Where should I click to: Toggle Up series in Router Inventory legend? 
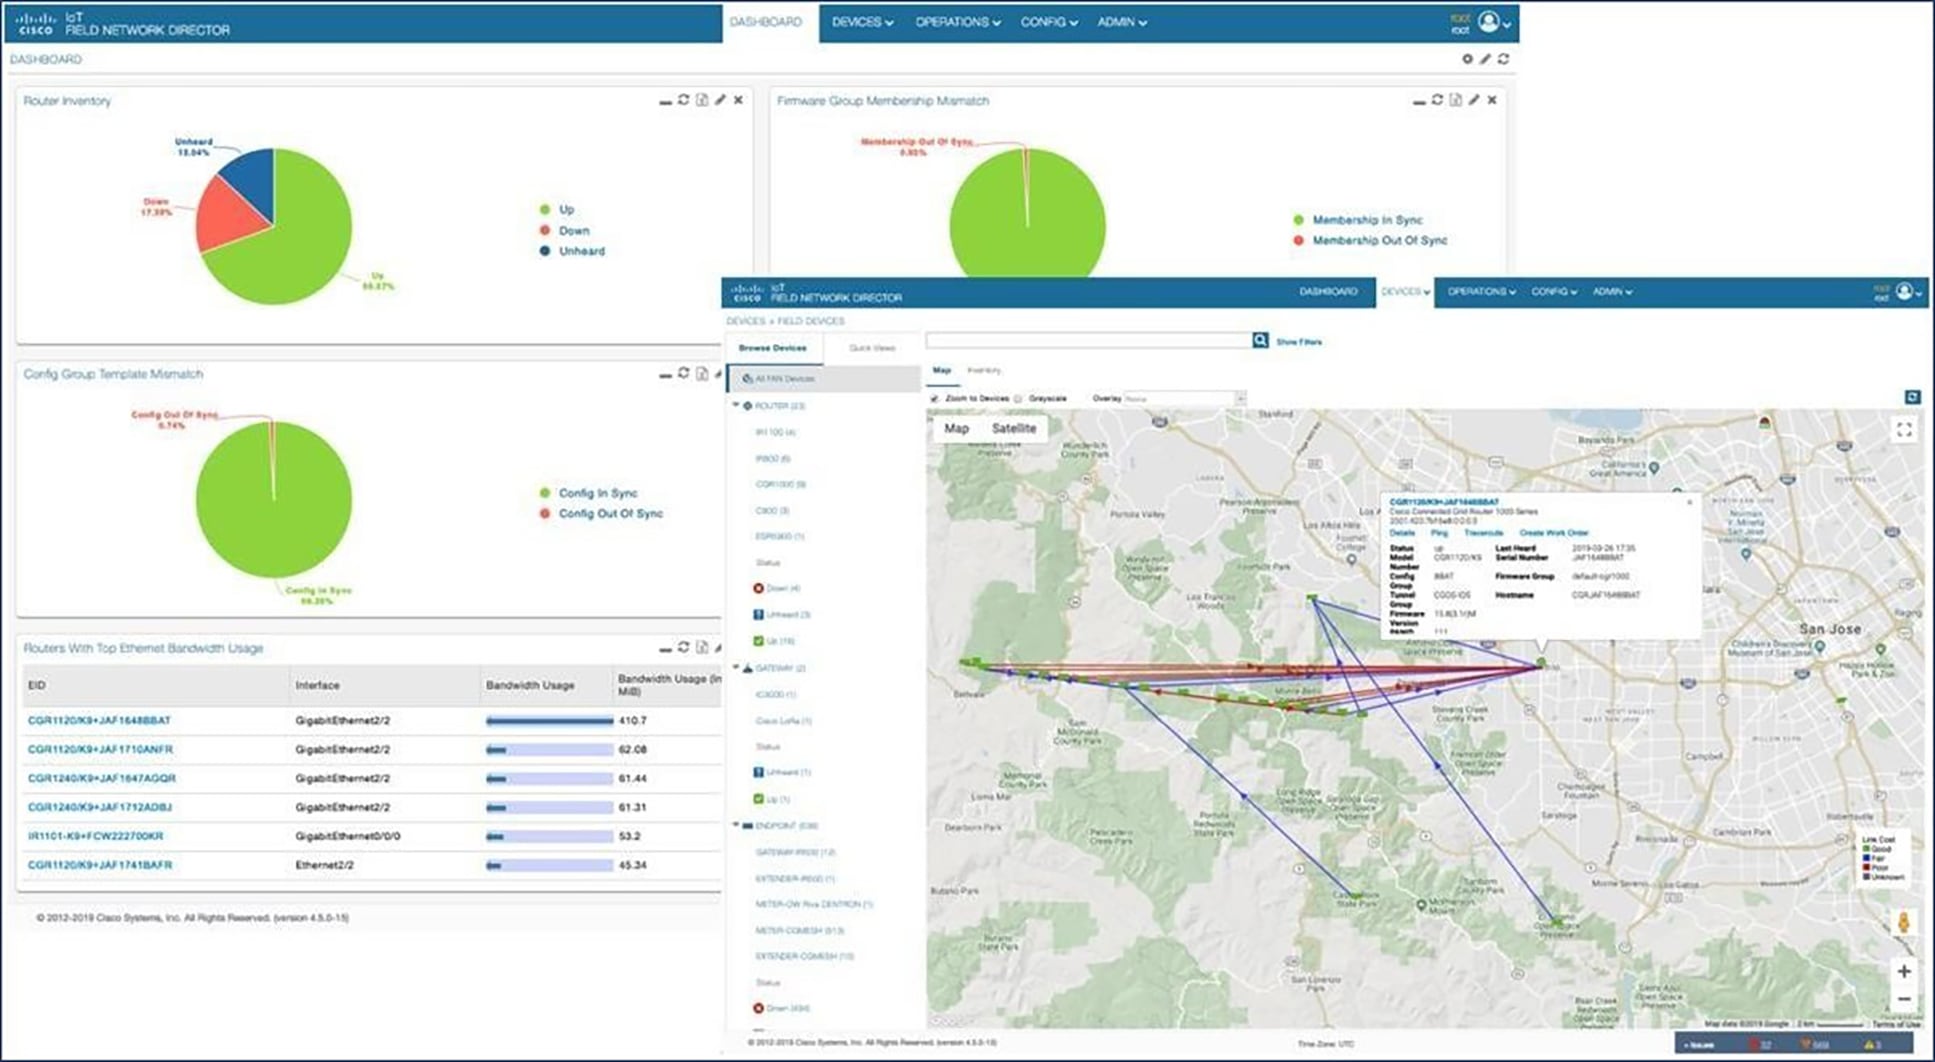(x=557, y=209)
